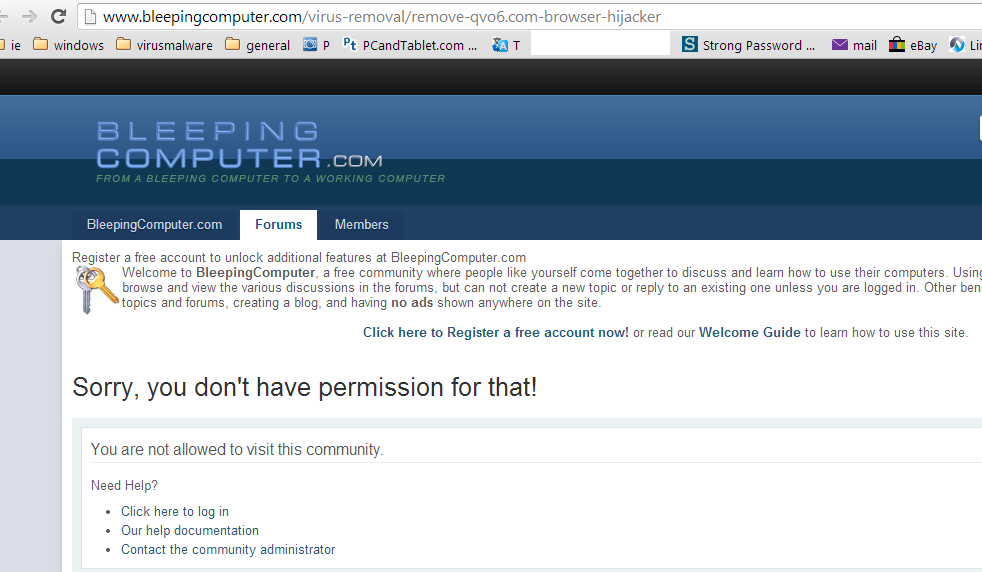The height and width of the screenshot is (572, 982).
Task: Open the 'windows' bookmark folder
Action: tap(68, 45)
